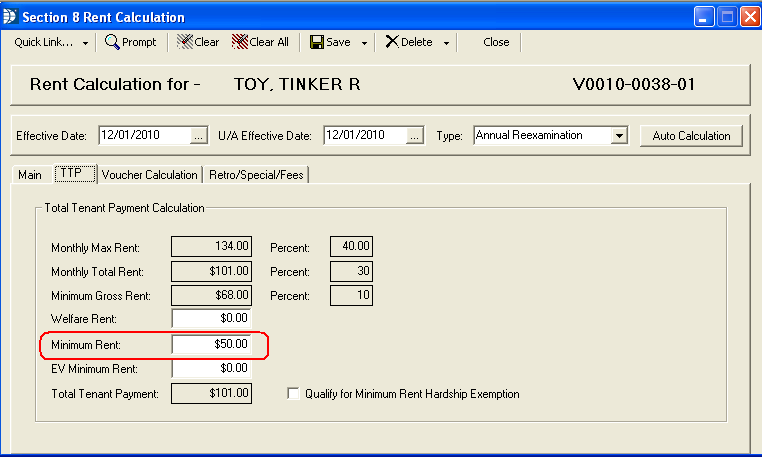
Task: Enable Qualify for Minimum Rent Hardship Exemption
Action: pyautogui.click(x=293, y=393)
